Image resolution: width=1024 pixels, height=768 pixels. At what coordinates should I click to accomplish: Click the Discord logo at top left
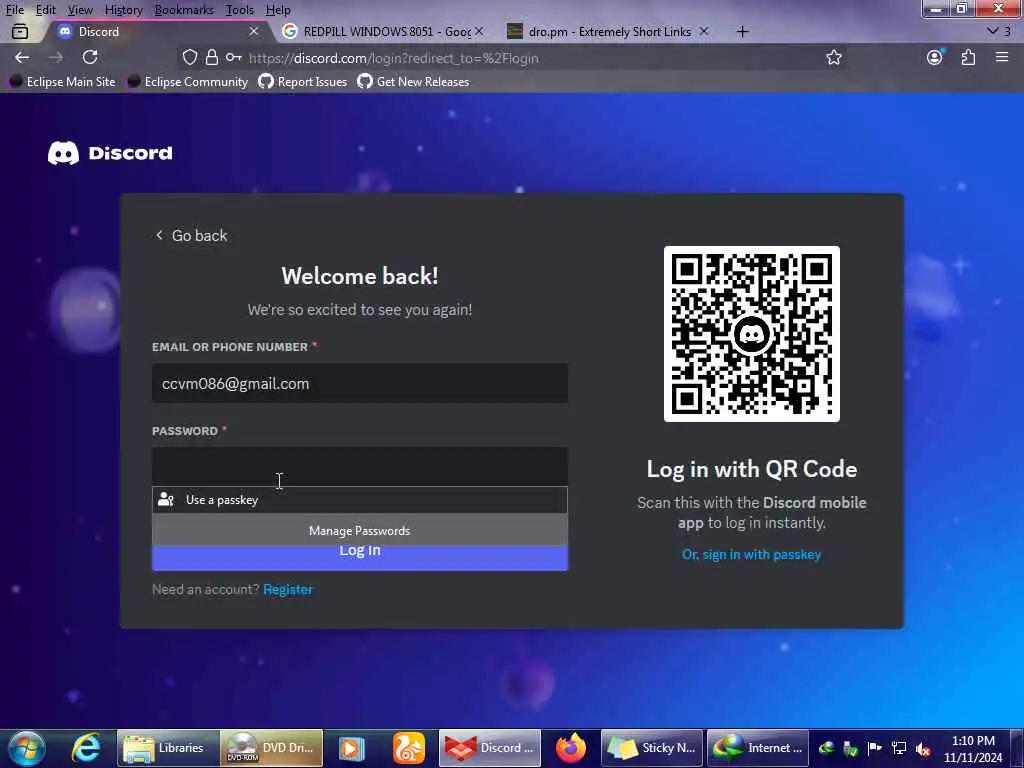pyautogui.click(x=110, y=153)
